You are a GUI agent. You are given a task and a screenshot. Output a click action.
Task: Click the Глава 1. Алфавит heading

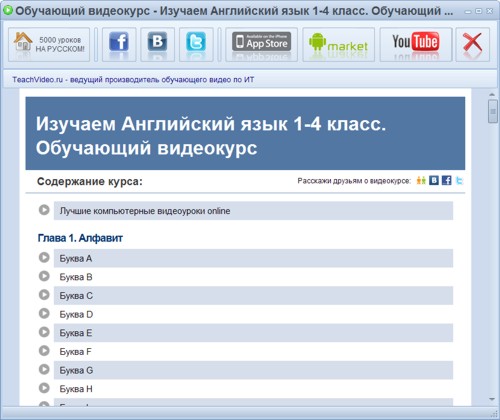80,238
